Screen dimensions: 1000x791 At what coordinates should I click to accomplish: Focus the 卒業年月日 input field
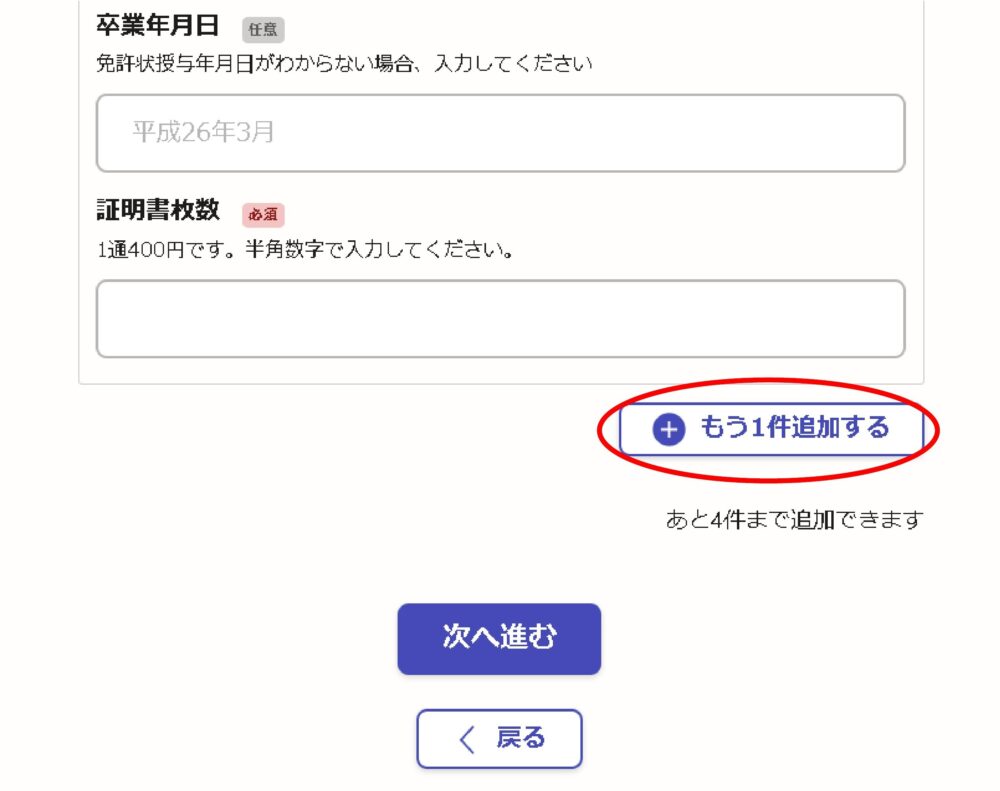[x=501, y=133]
